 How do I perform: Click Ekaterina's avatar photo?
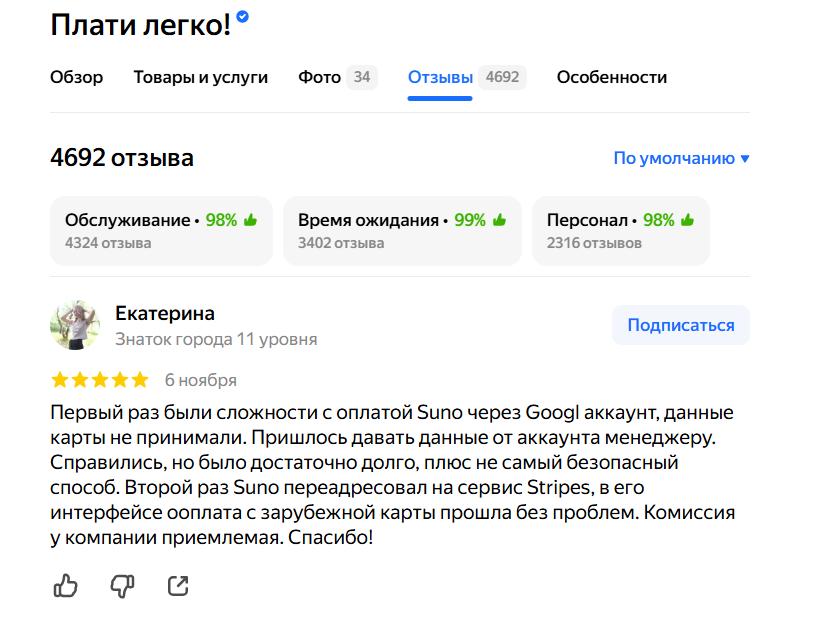point(75,325)
